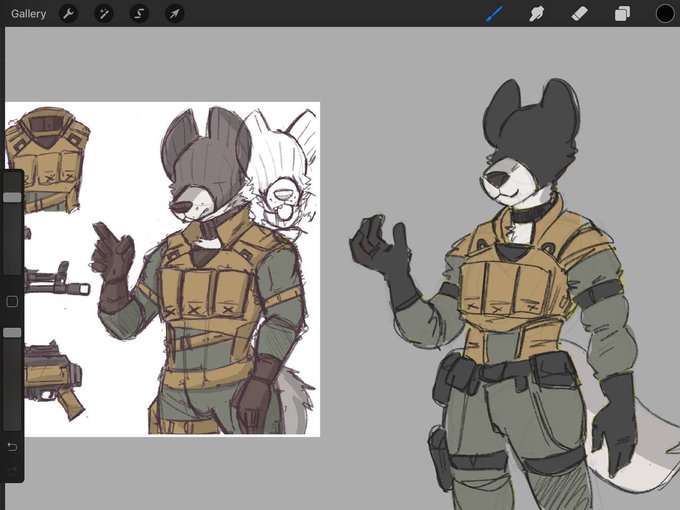Open the black active color swatch
Screen dimensions: 680x510
pos(665,14)
